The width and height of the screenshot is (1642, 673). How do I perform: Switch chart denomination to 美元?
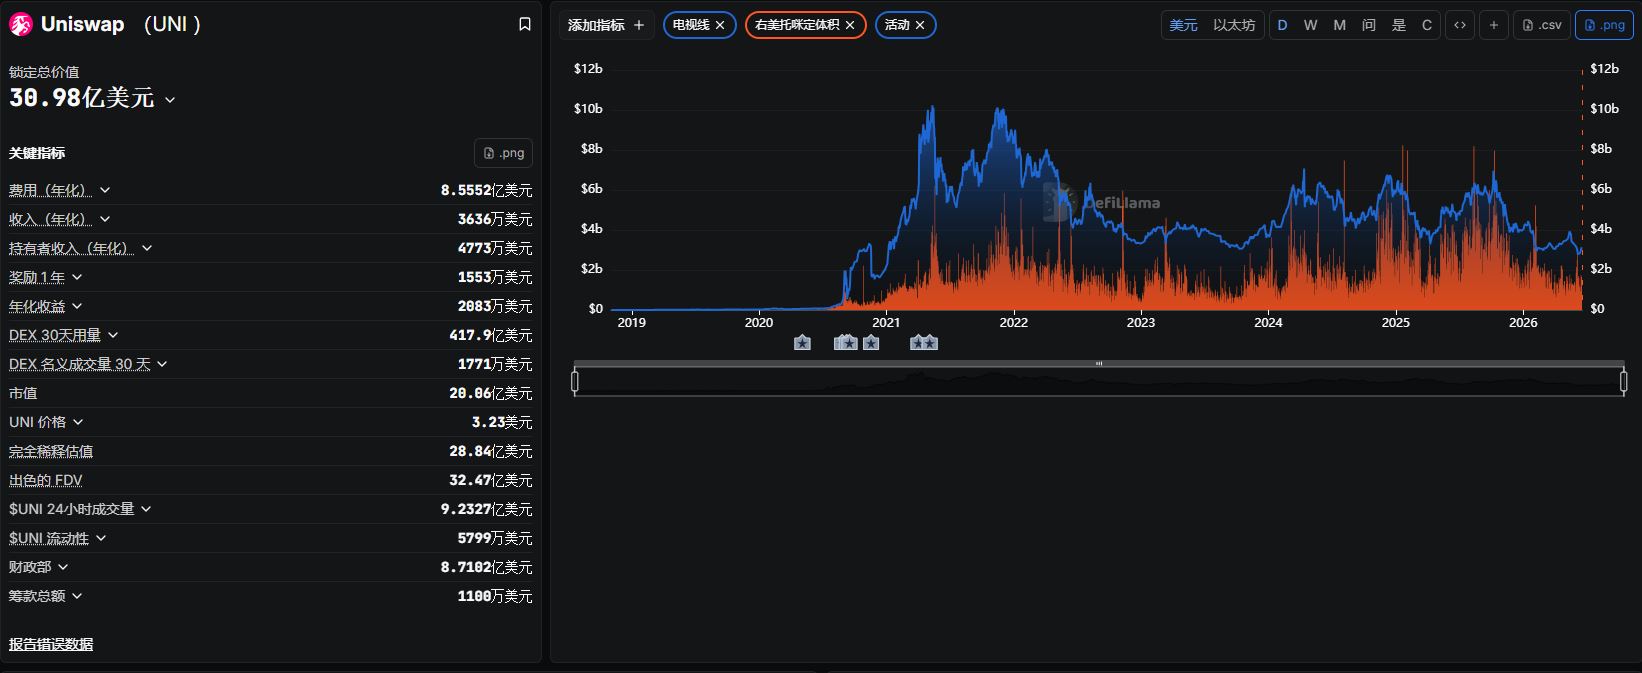[x=1184, y=25]
